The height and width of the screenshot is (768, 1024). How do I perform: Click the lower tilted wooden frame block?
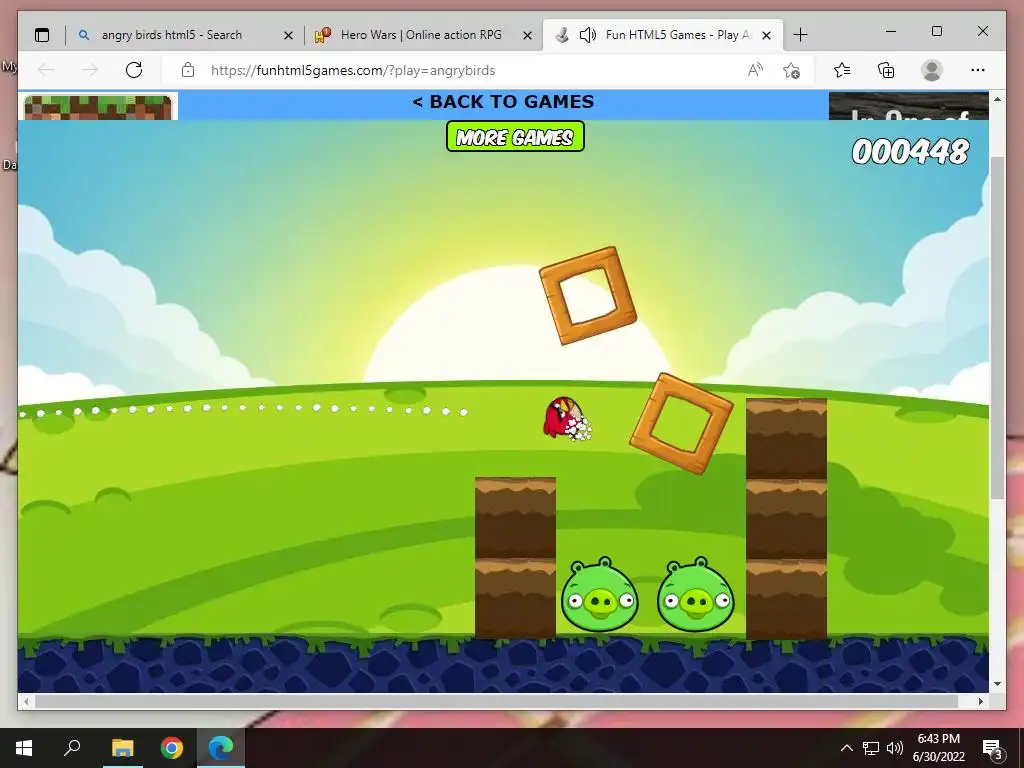(681, 423)
